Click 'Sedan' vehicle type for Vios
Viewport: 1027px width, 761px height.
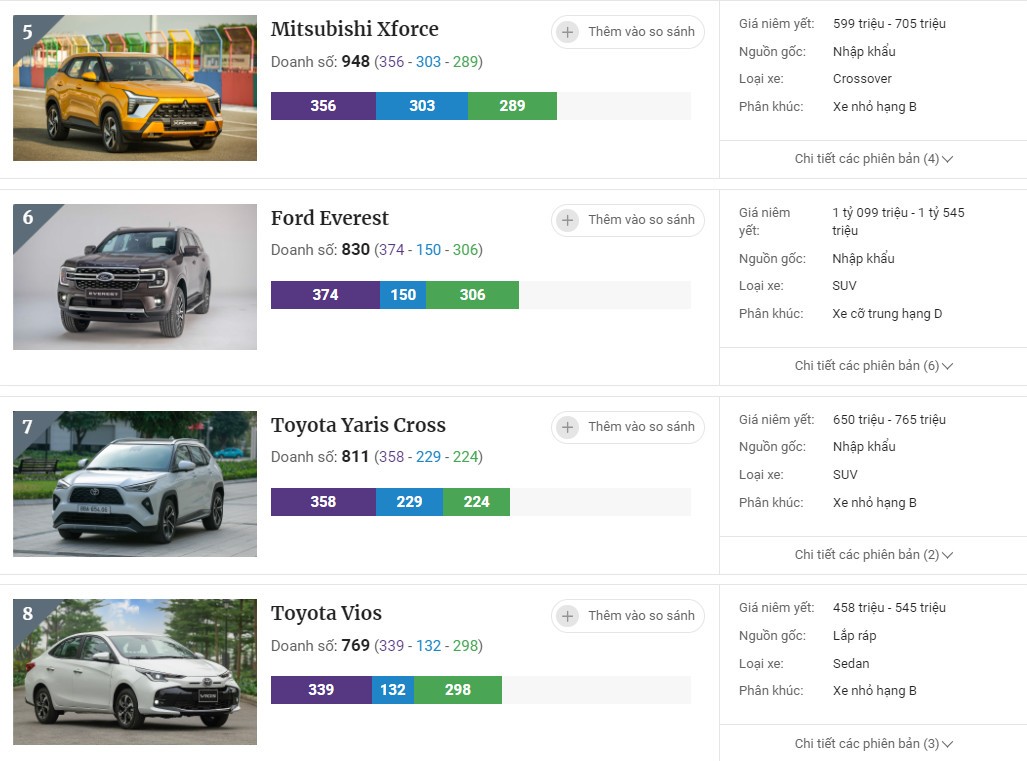point(851,663)
